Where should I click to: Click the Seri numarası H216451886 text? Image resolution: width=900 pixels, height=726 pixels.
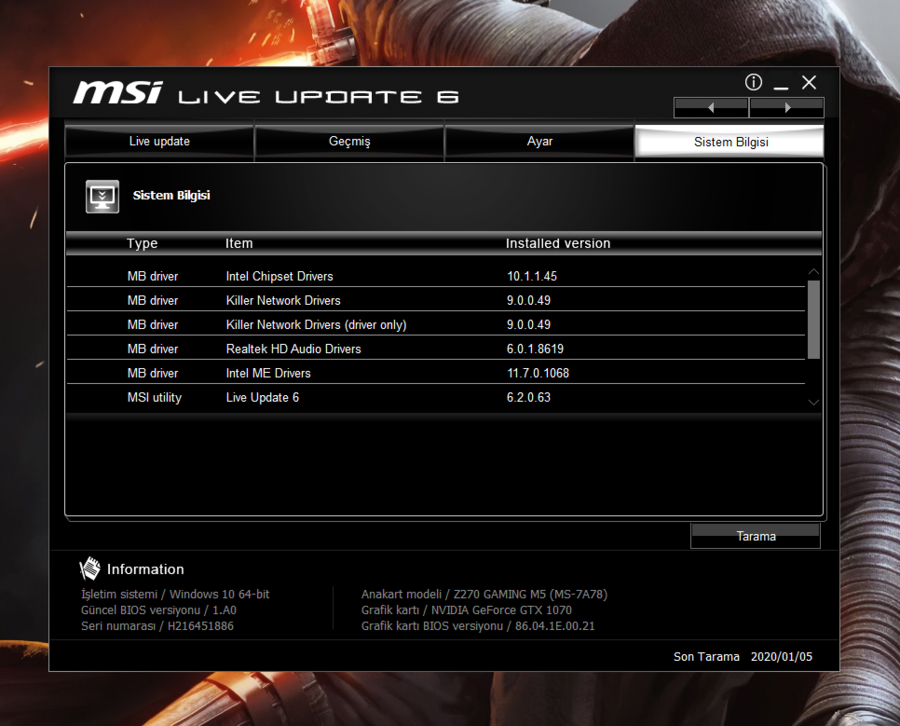pos(157,626)
